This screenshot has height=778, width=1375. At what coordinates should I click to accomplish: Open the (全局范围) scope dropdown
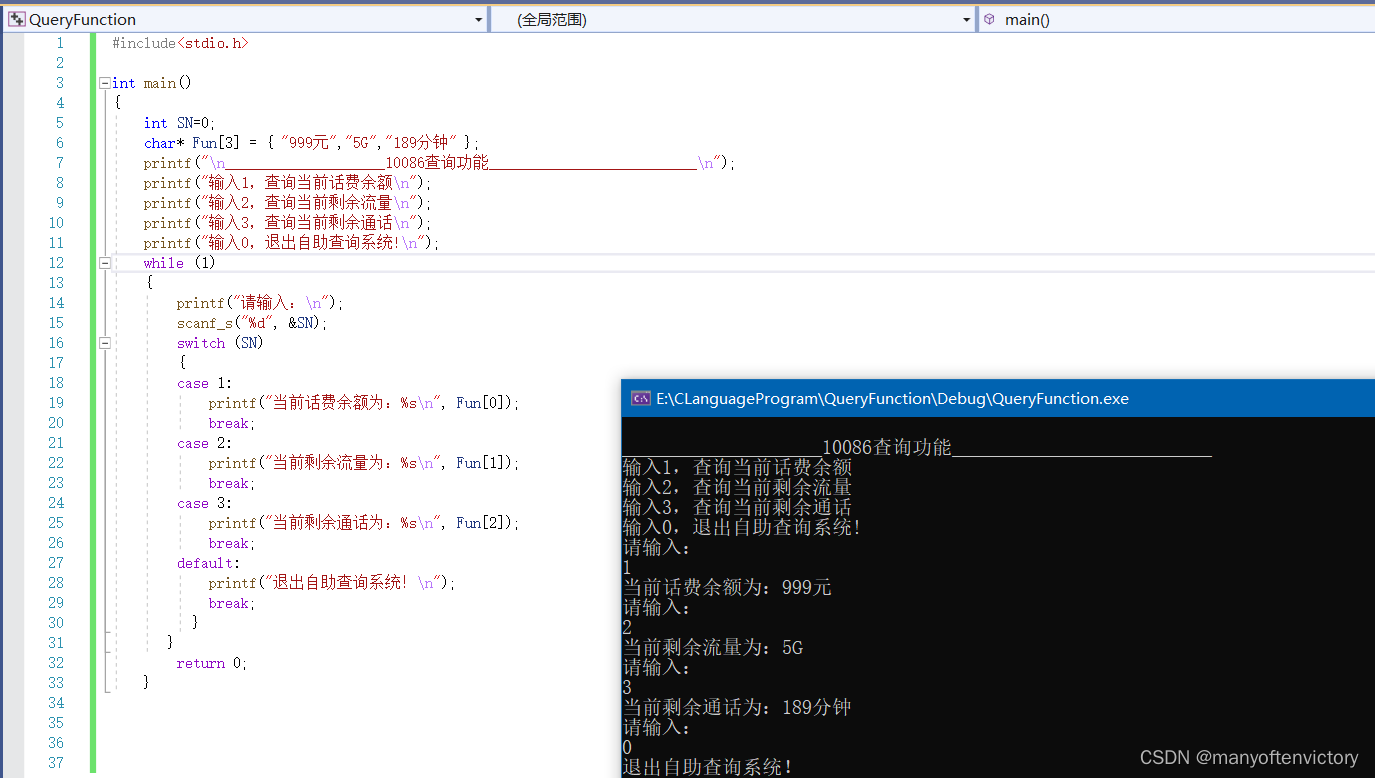(x=733, y=19)
